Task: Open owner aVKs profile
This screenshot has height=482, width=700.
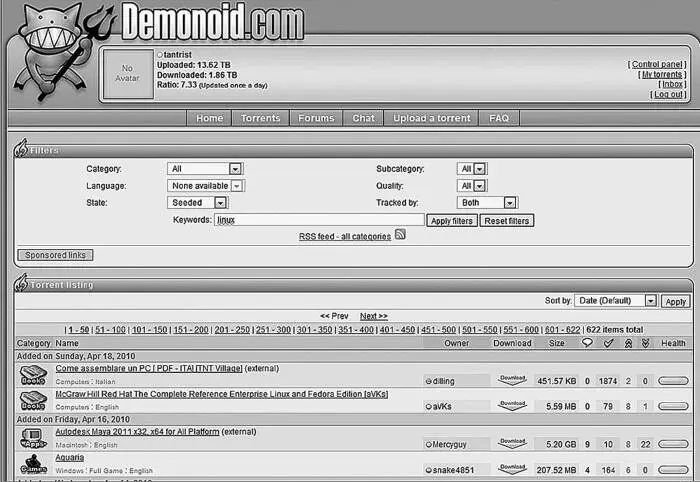Action: (442, 407)
